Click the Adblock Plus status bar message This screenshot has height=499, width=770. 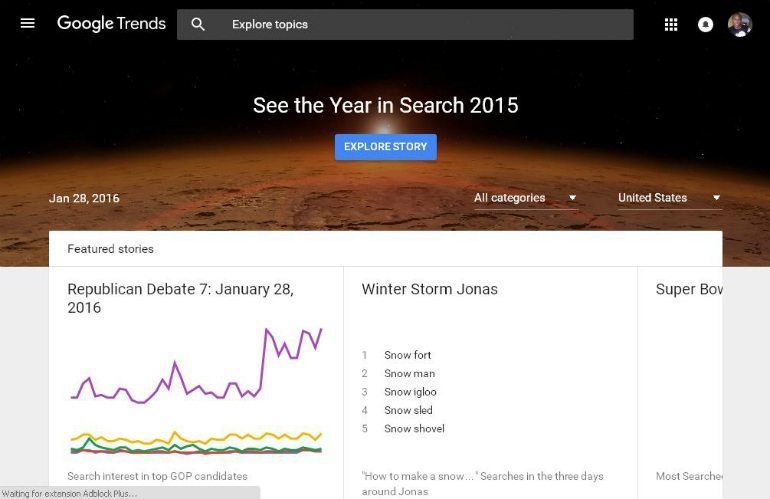pyautogui.click(x=69, y=494)
